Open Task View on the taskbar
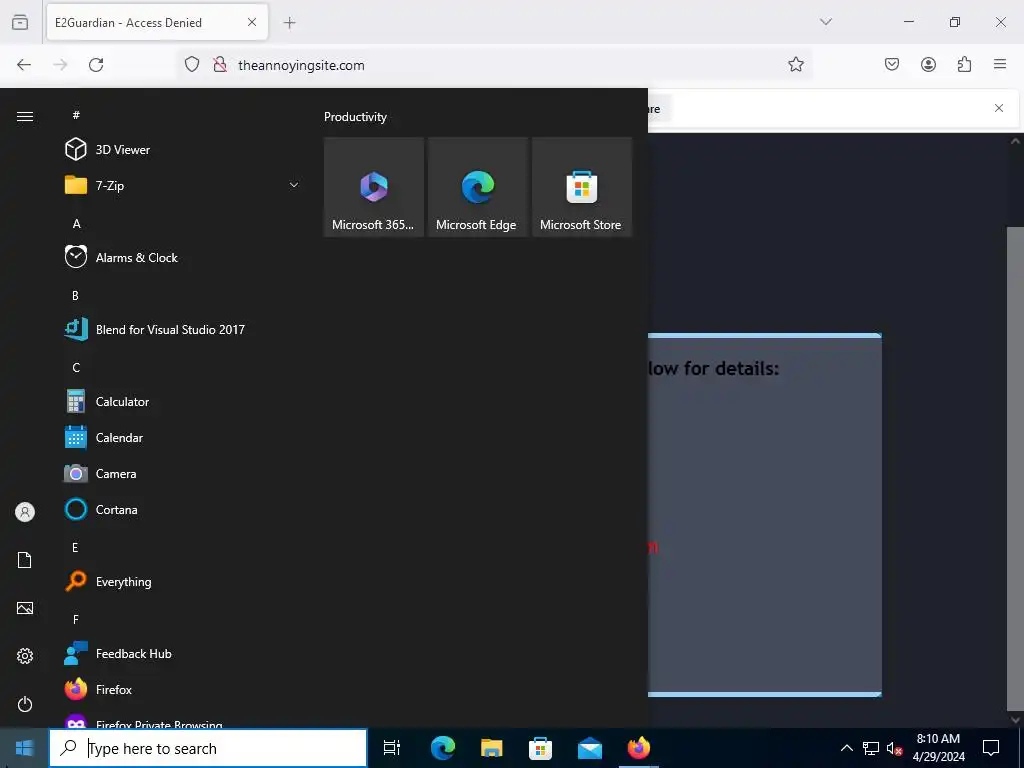 tap(392, 748)
